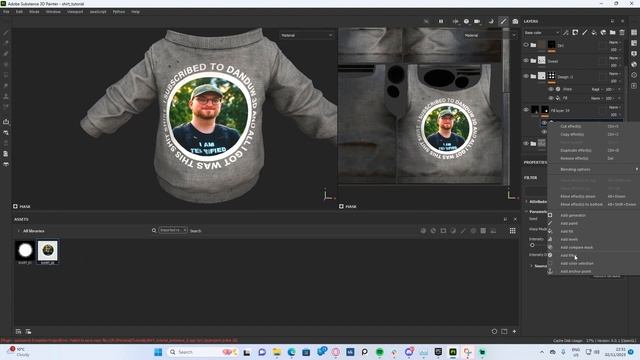Toggle visibility of effect above the Fill row

pyautogui.click(x=551, y=89)
